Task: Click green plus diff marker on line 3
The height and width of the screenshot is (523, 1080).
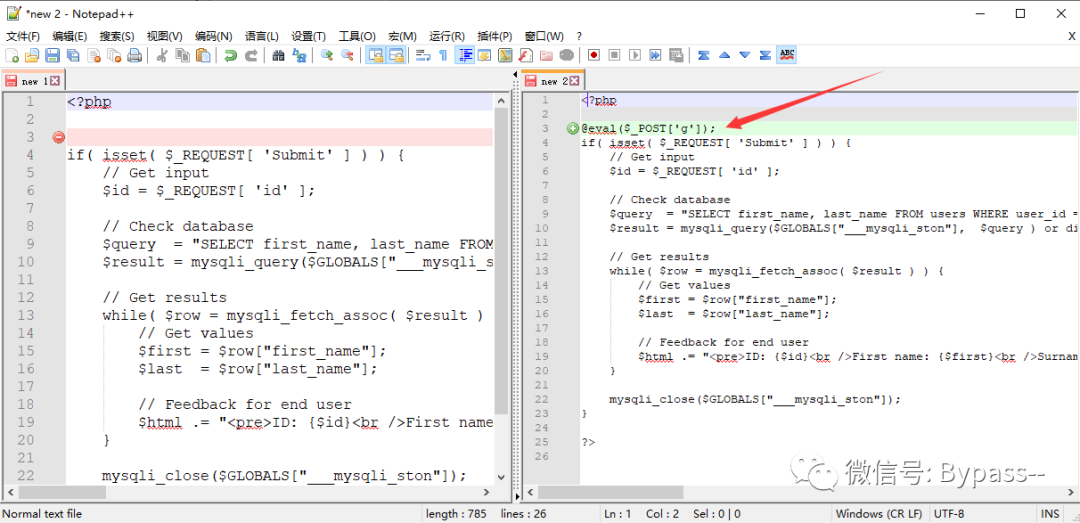Action: pos(572,128)
